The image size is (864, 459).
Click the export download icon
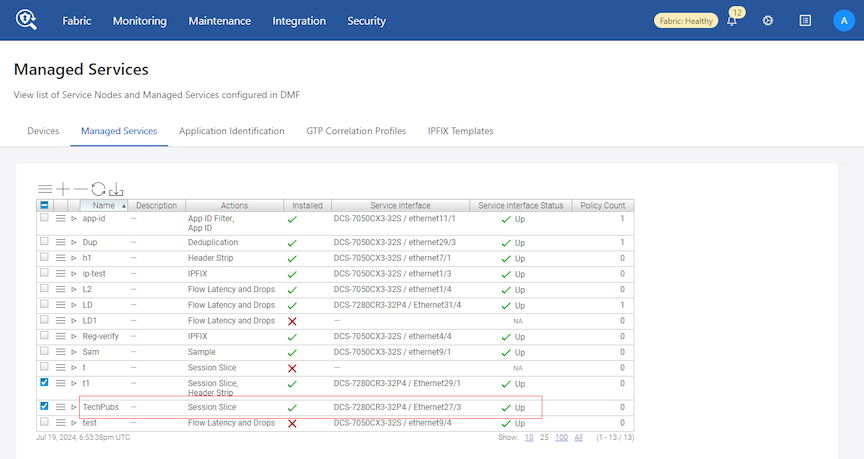[x=116, y=190]
